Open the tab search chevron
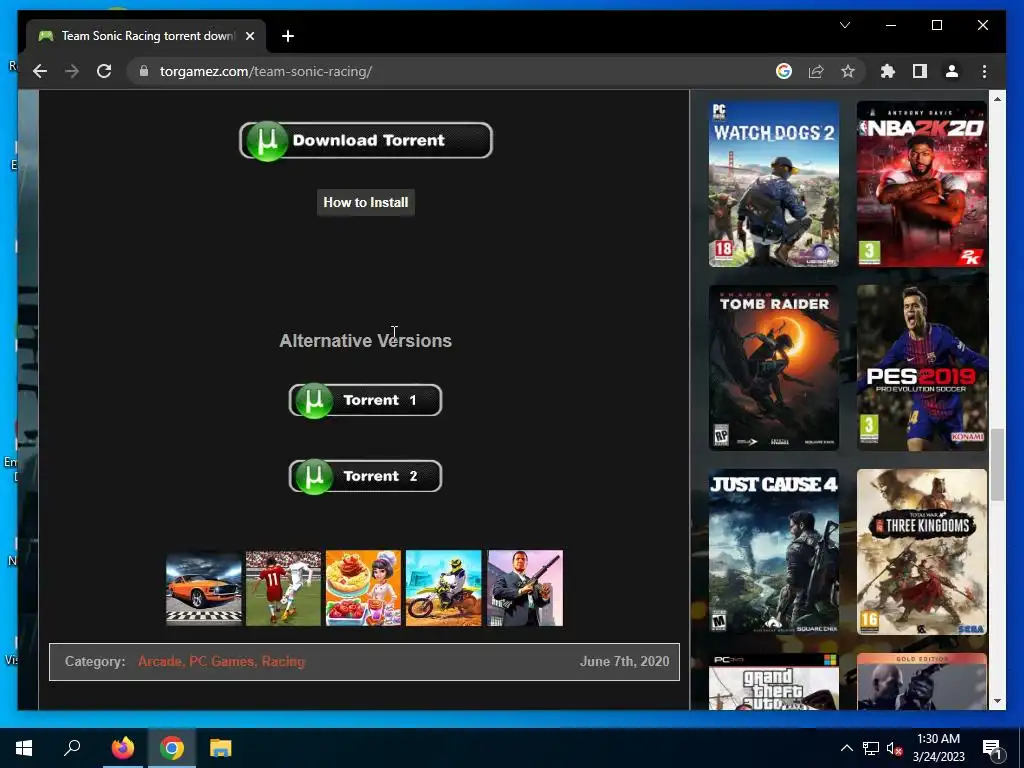This screenshot has width=1024, height=768. point(844,25)
